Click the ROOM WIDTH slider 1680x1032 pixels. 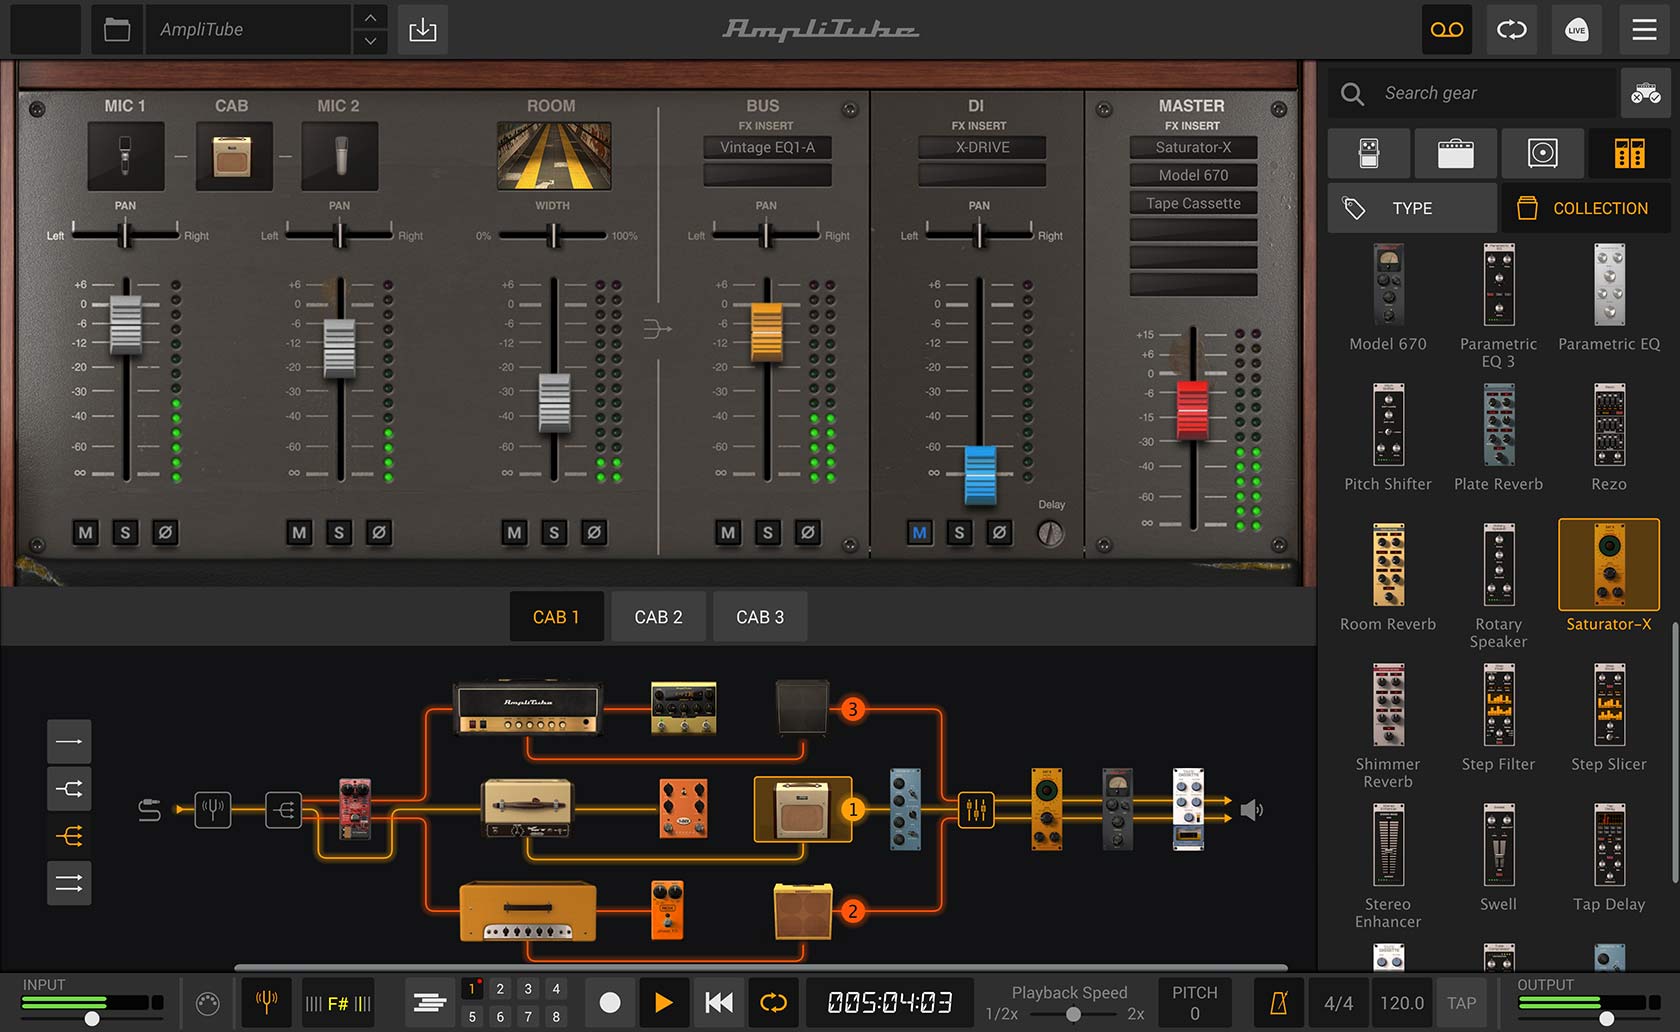[x=552, y=236]
